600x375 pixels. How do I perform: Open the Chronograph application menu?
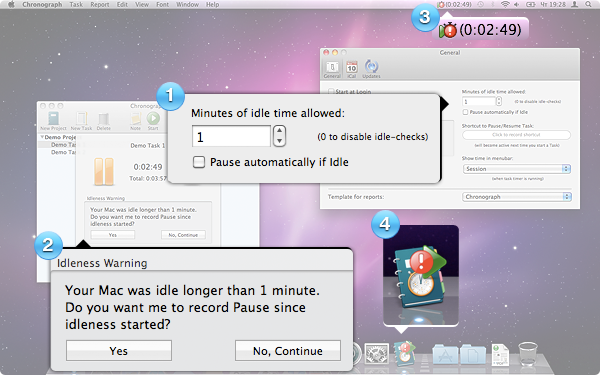point(42,5)
